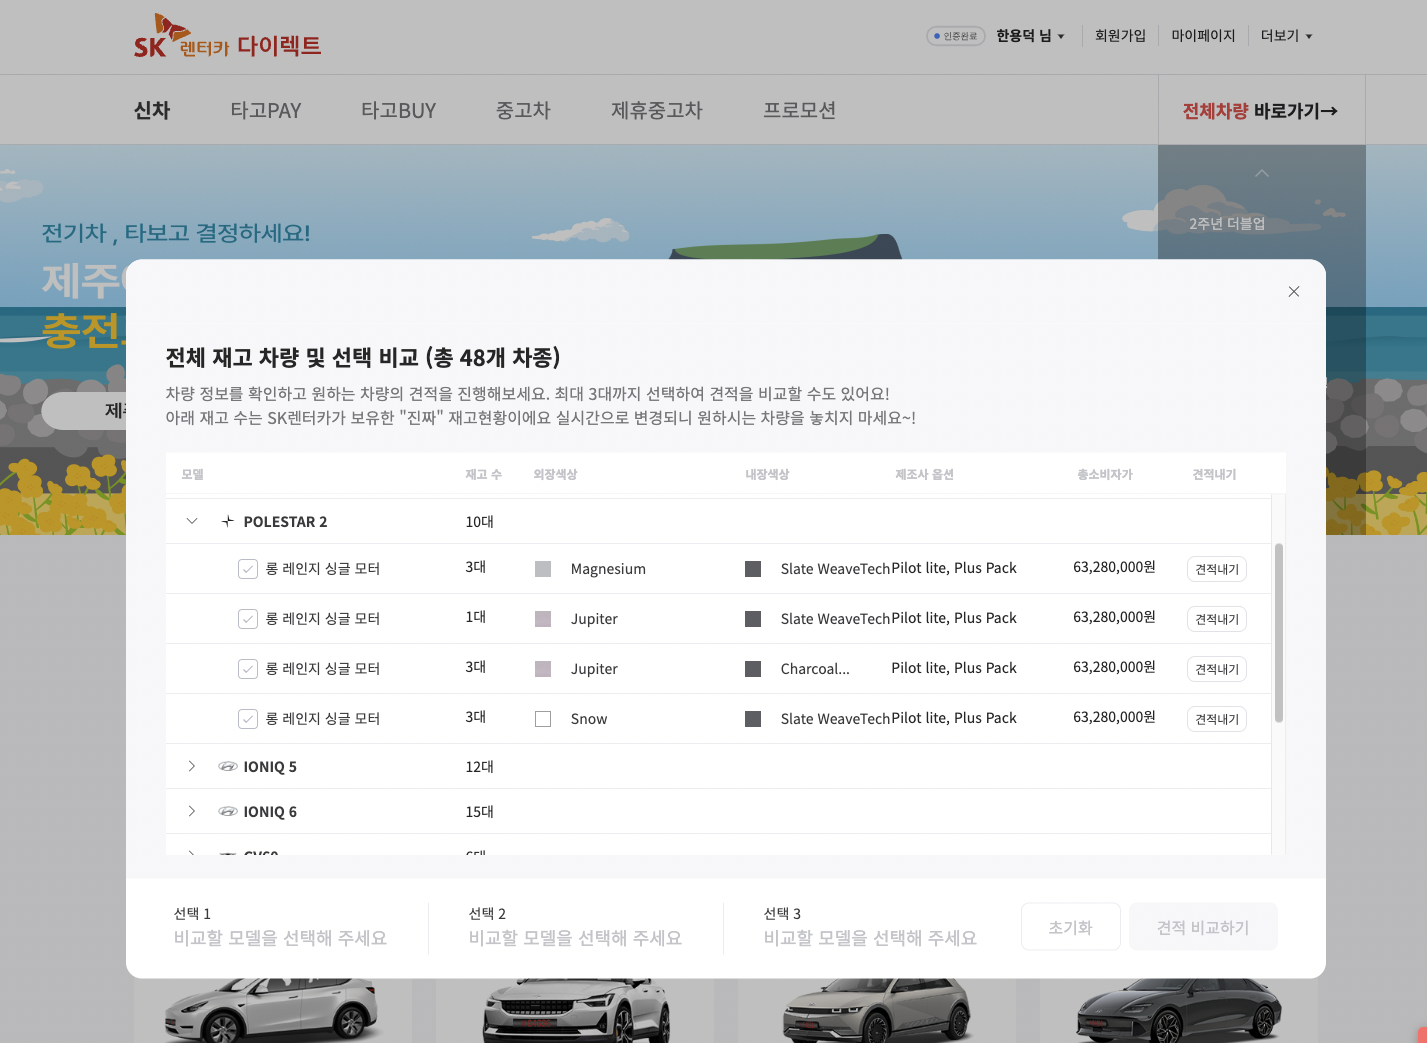The image size is (1427, 1043).
Task: Click the 견적 비교하기 button
Action: coord(1203,927)
